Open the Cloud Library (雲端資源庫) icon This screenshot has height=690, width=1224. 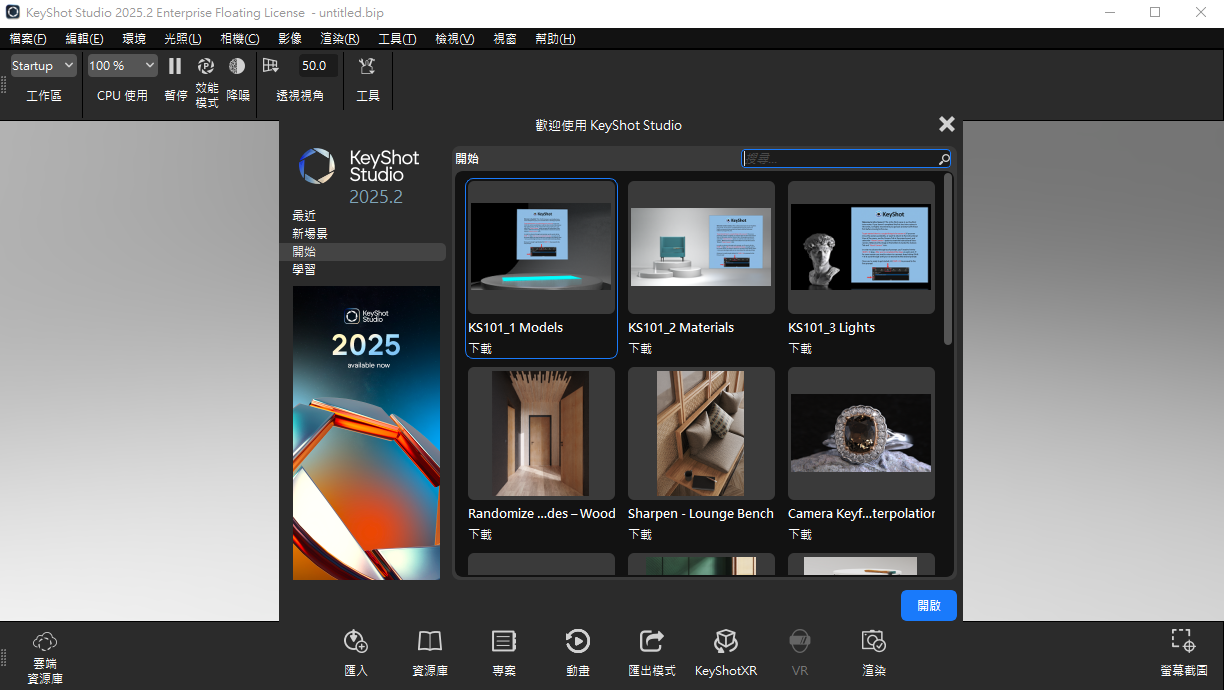(45, 642)
